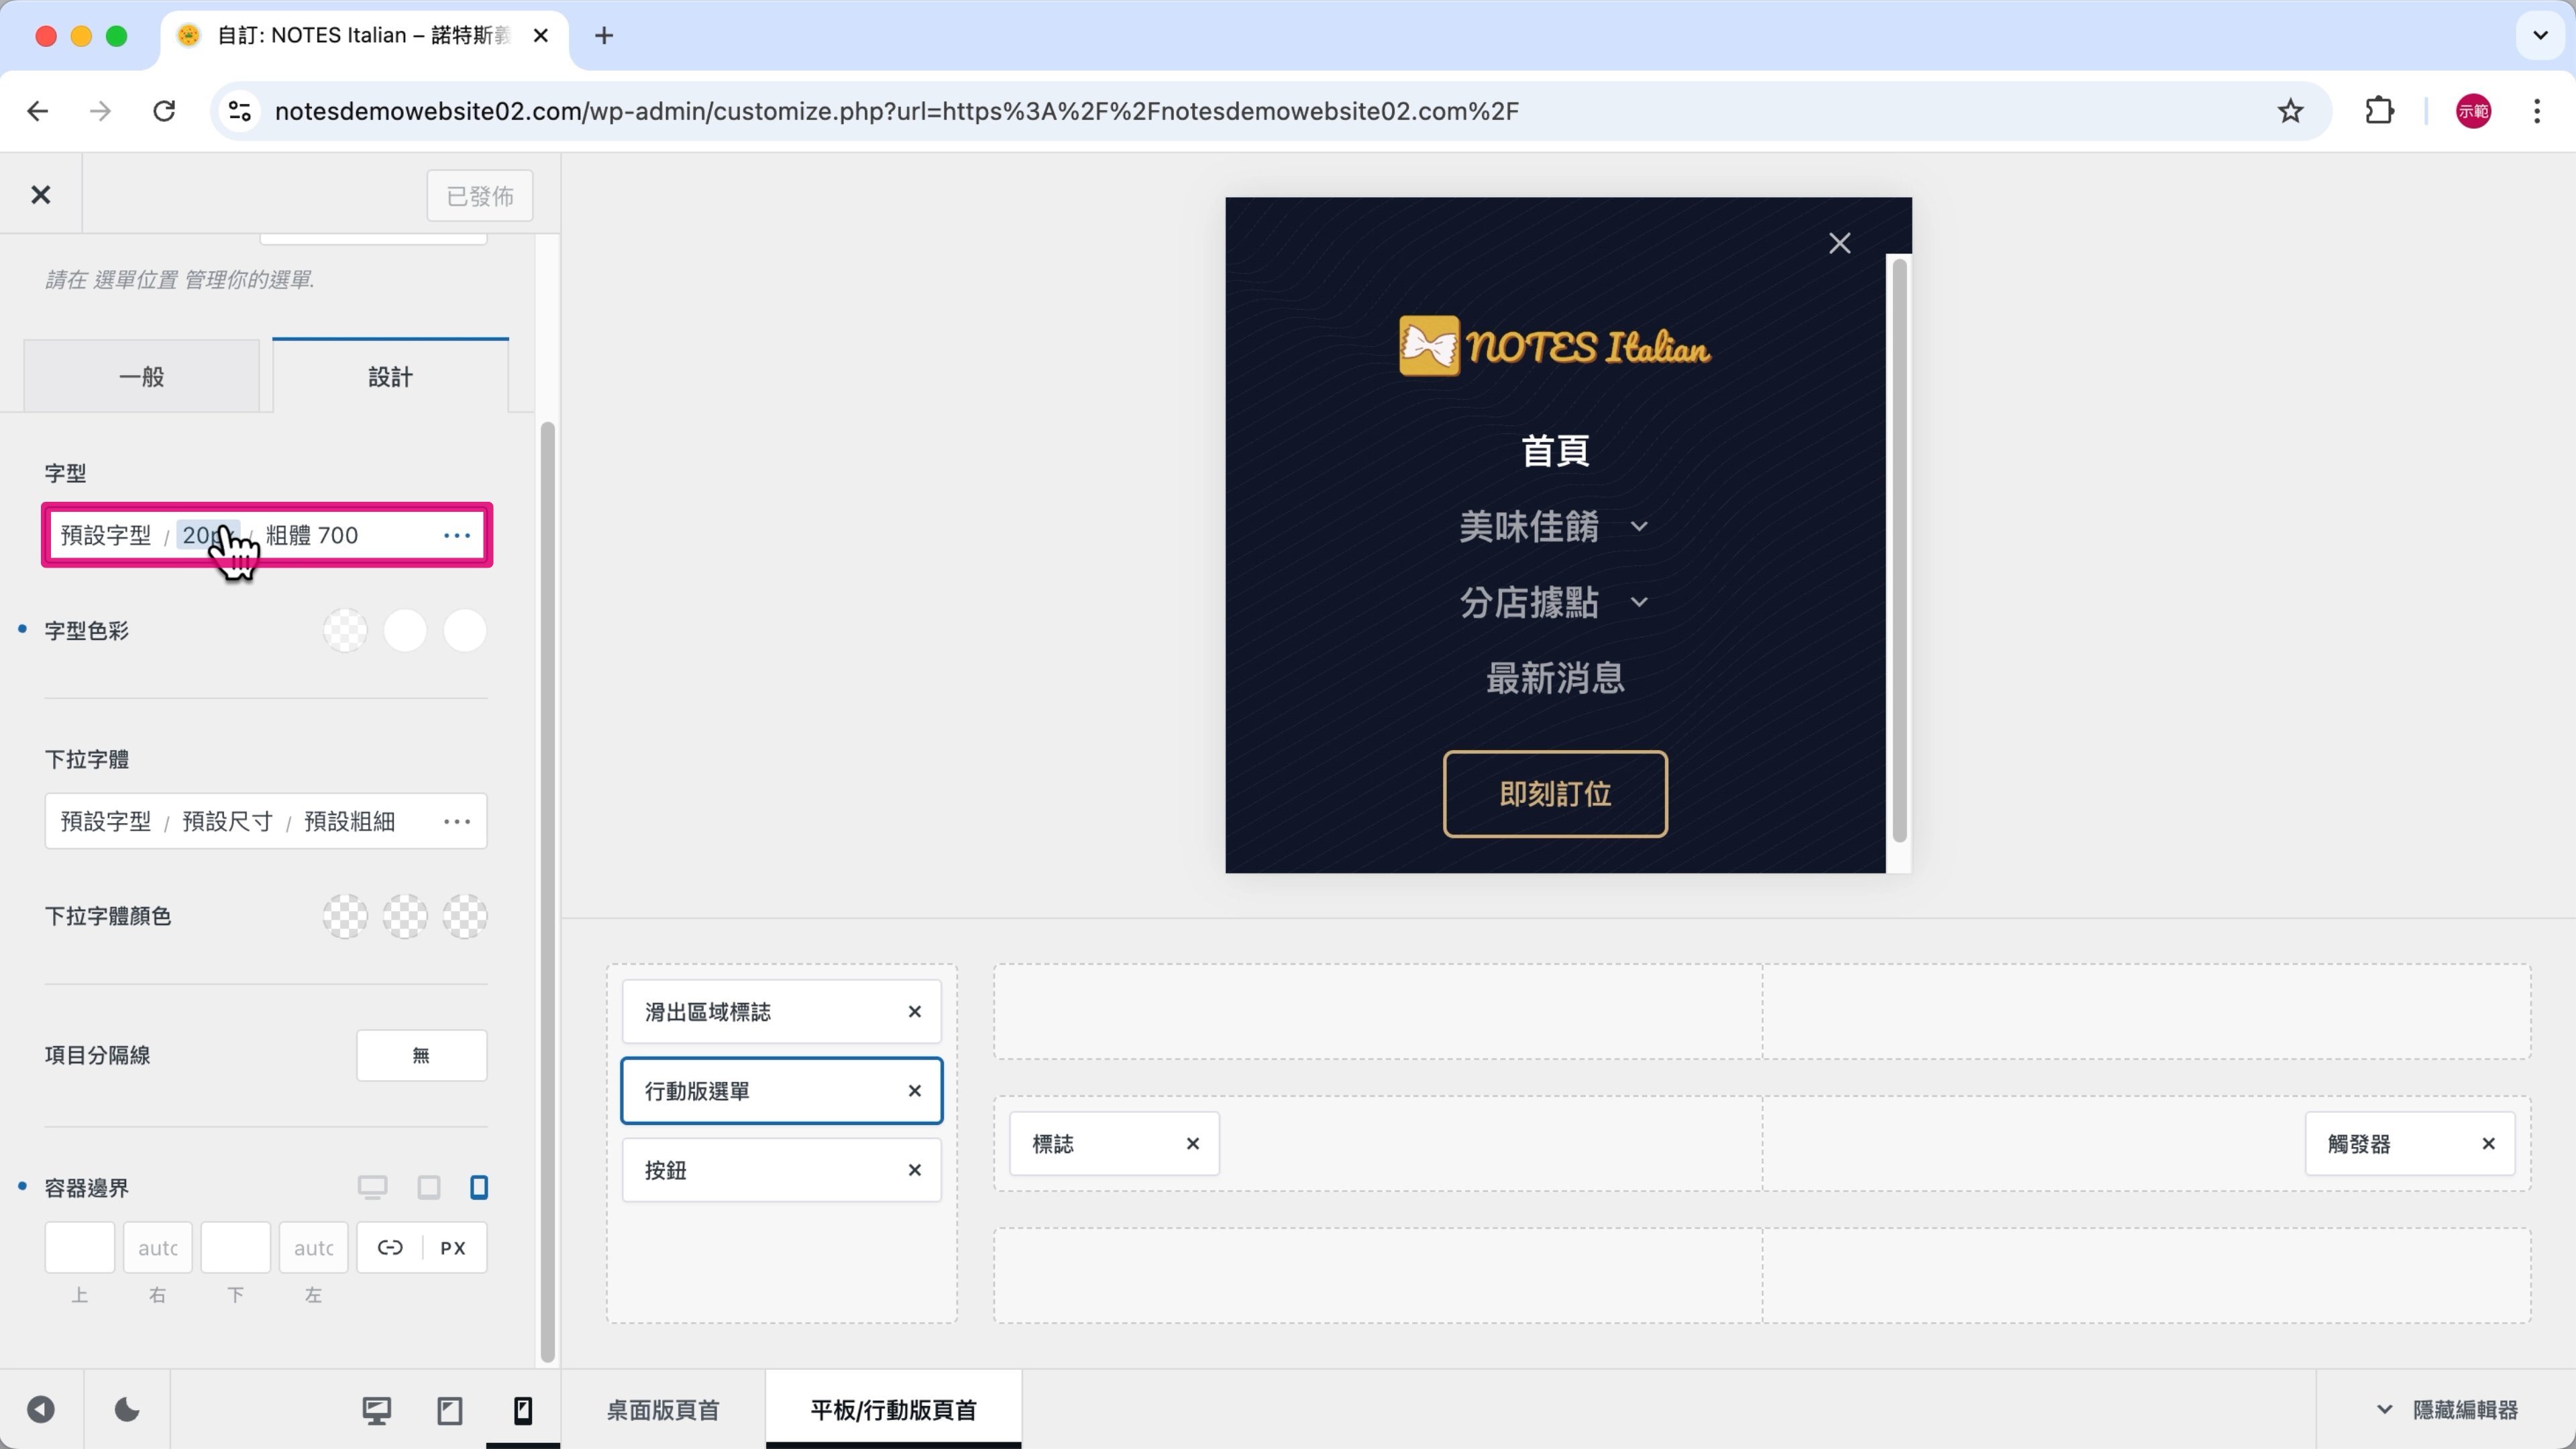
Task: Open the 下拉字體 typography options ellipsis
Action: (457, 821)
